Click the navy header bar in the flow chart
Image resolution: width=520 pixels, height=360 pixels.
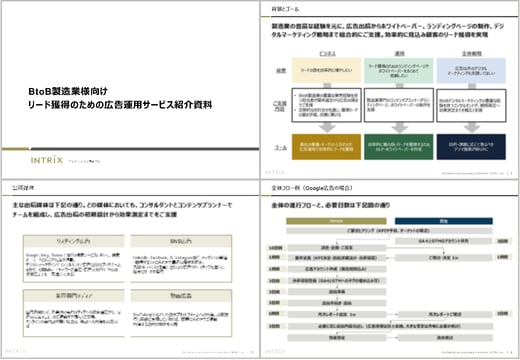pos(444,221)
